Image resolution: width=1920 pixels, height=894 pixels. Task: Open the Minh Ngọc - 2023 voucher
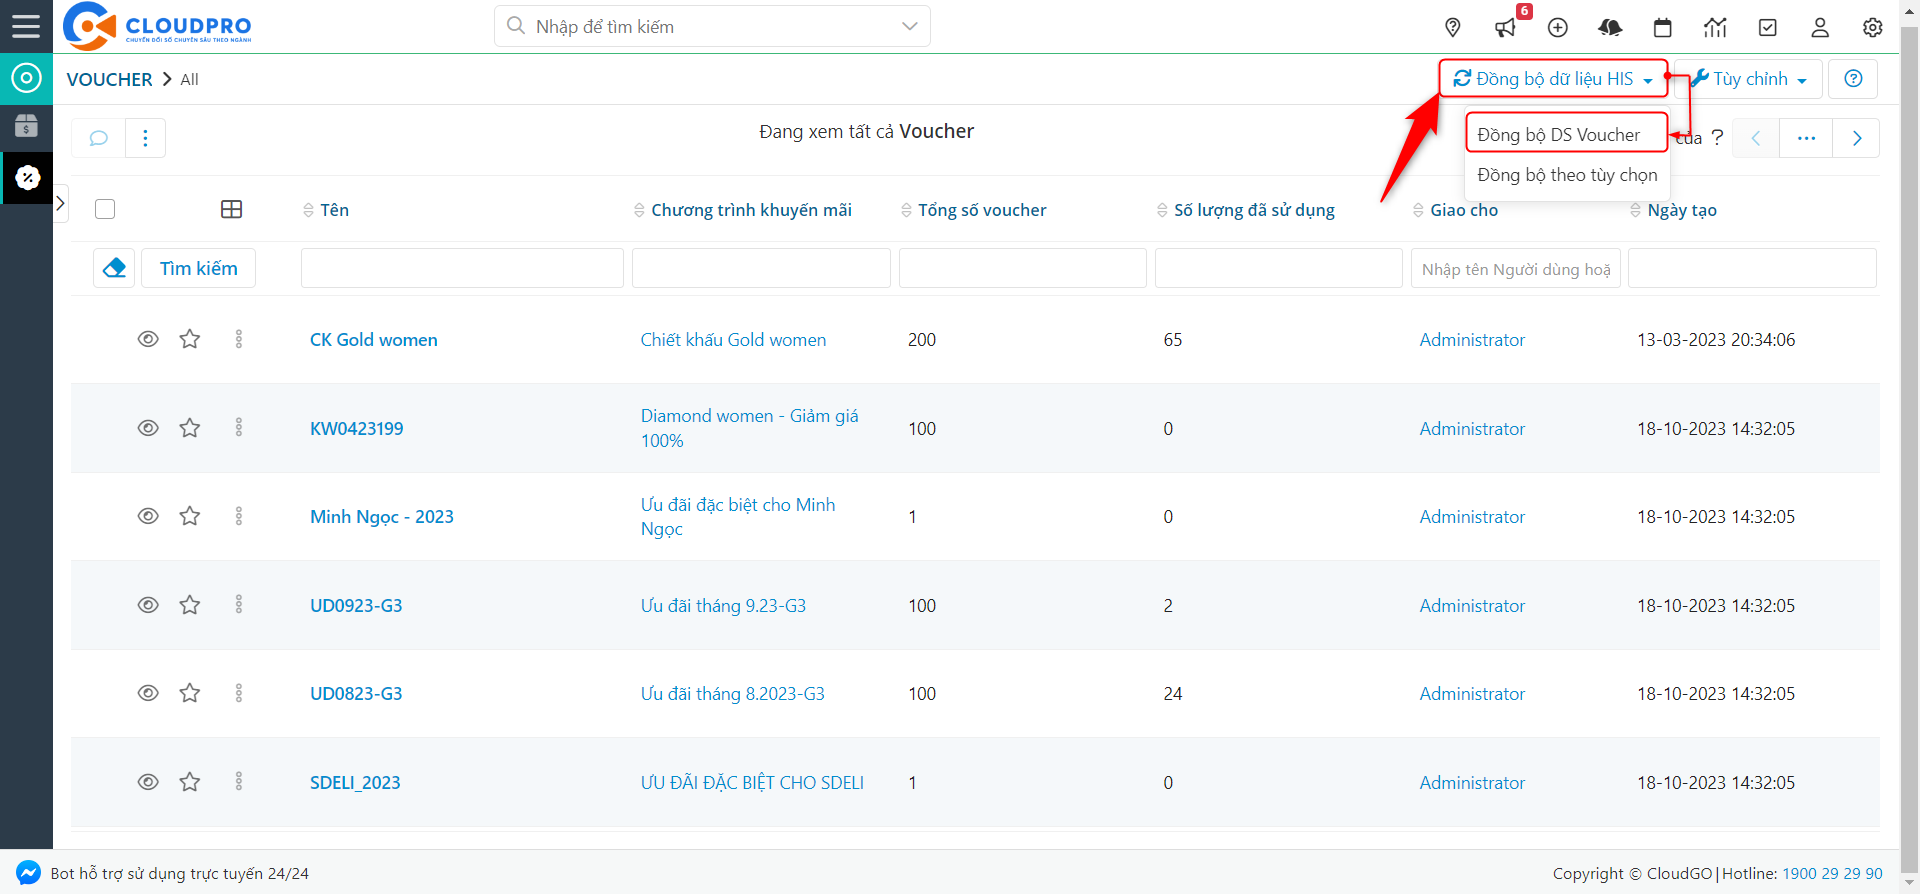tap(382, 517)
